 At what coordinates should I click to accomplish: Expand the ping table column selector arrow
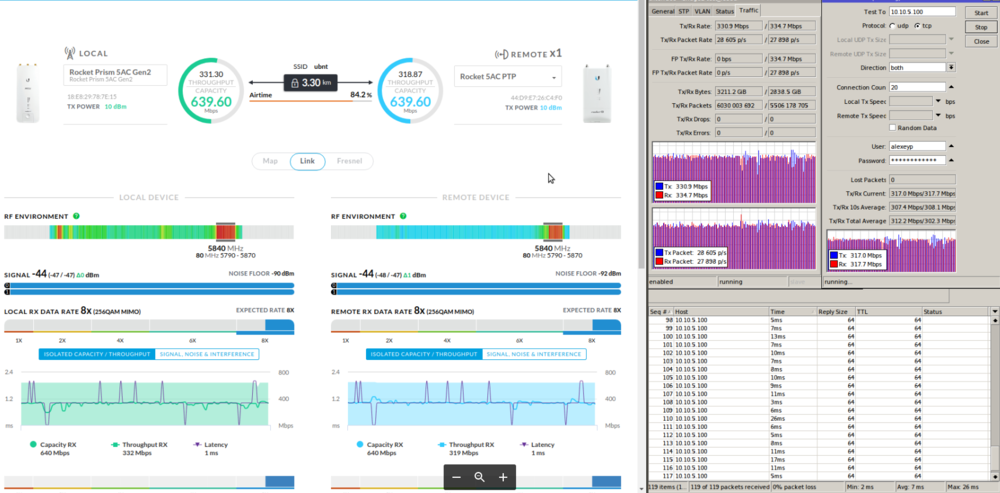994,312
